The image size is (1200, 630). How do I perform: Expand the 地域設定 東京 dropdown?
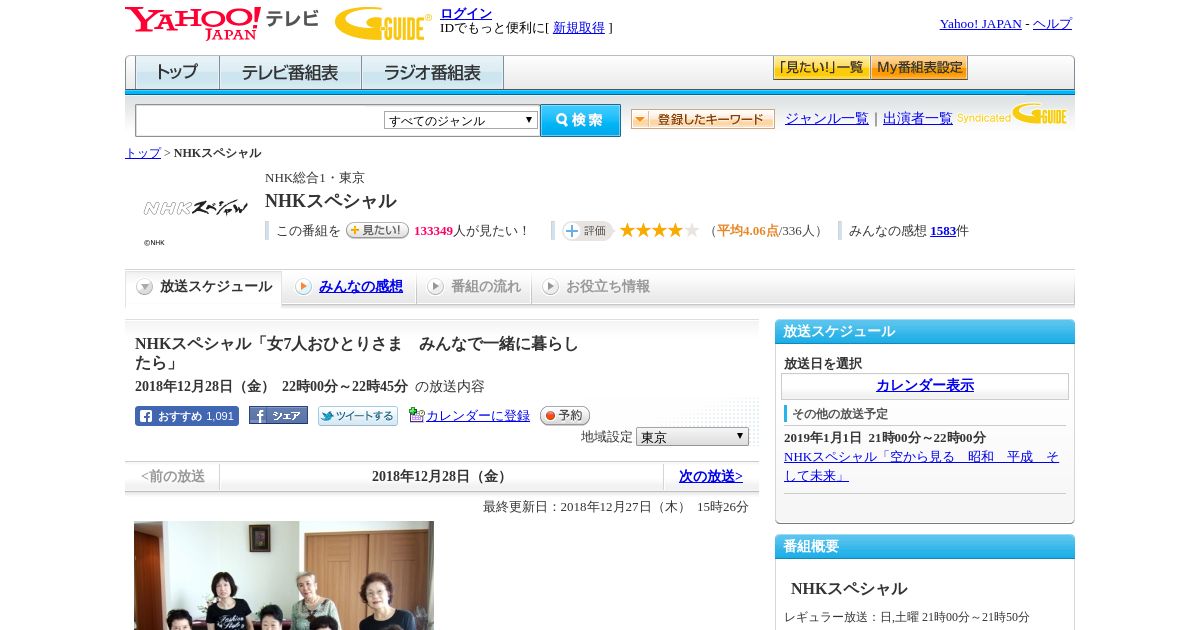(x=692, y=437)
